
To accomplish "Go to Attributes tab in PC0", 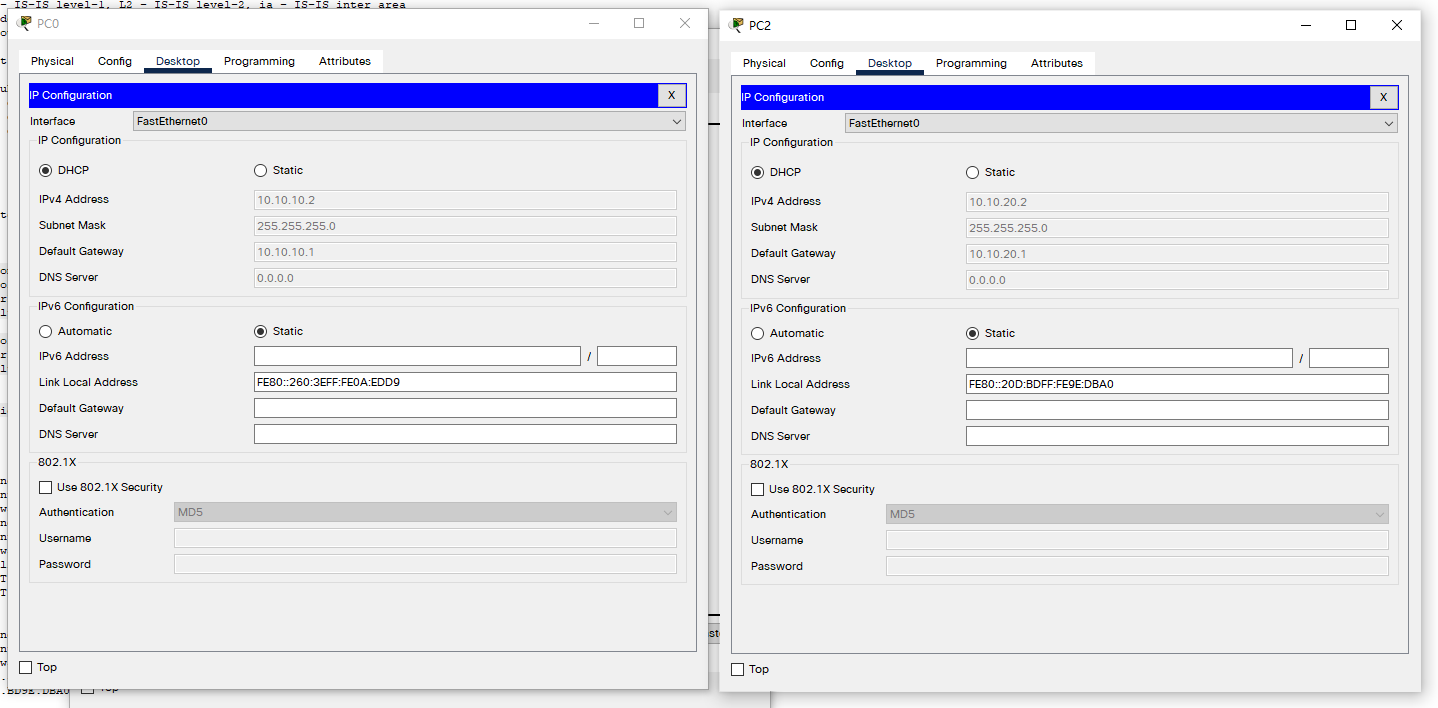I will click(x=345, y=61).
